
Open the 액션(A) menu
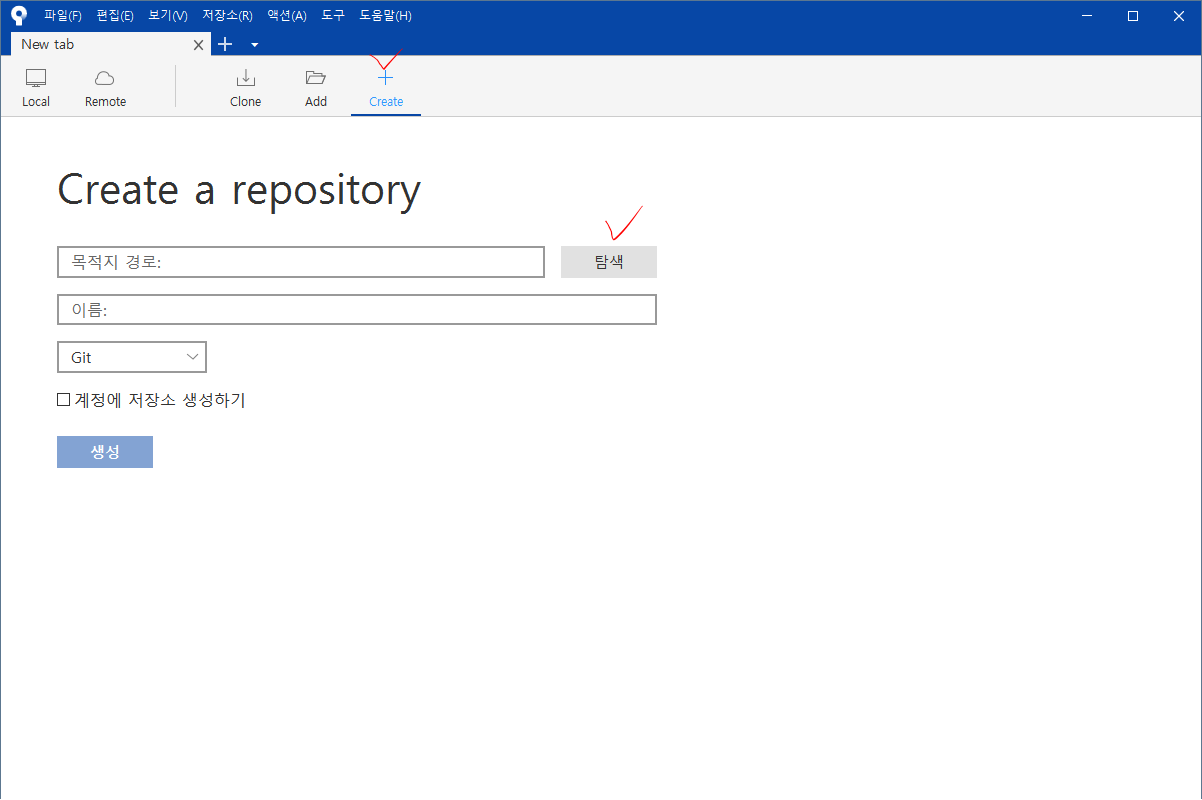(287, 15)
